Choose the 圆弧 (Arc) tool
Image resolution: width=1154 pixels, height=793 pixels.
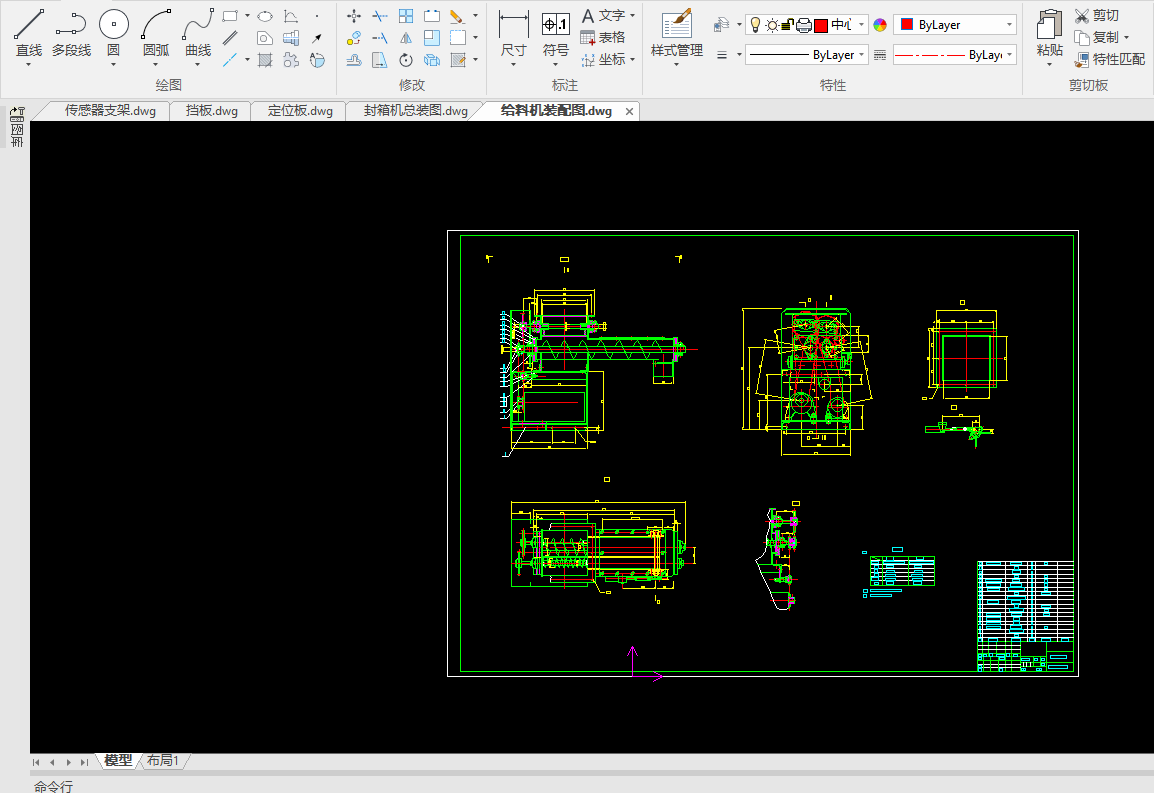click(x=156, y=26)
